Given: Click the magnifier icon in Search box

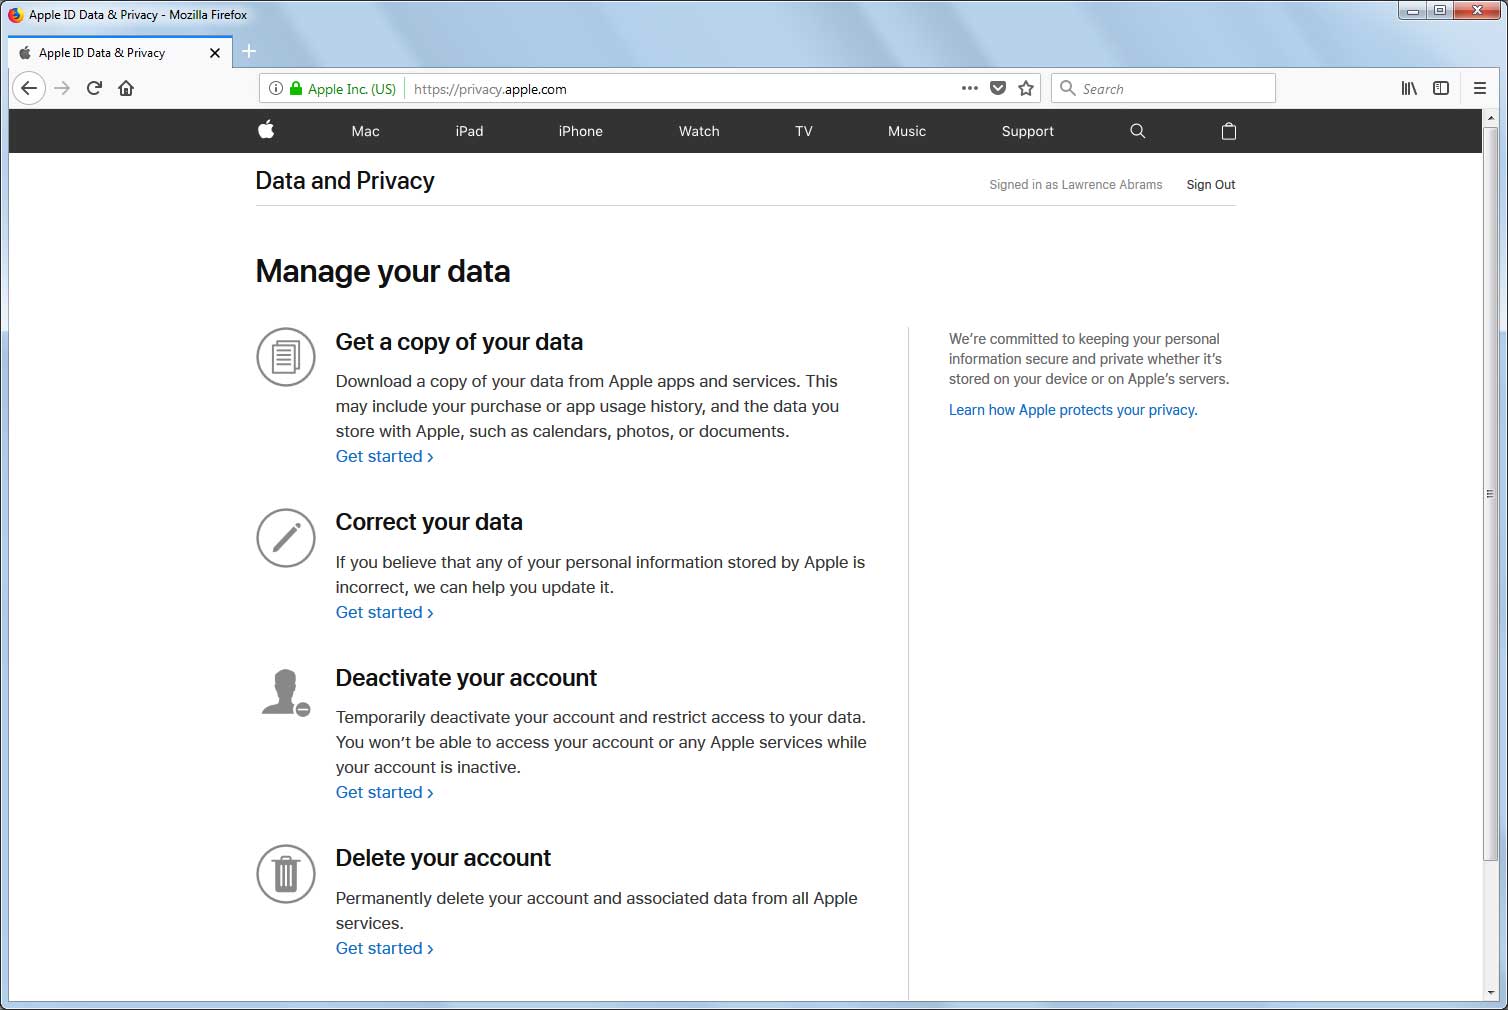Looking at the screenshot, I should tap(1067, 88).
